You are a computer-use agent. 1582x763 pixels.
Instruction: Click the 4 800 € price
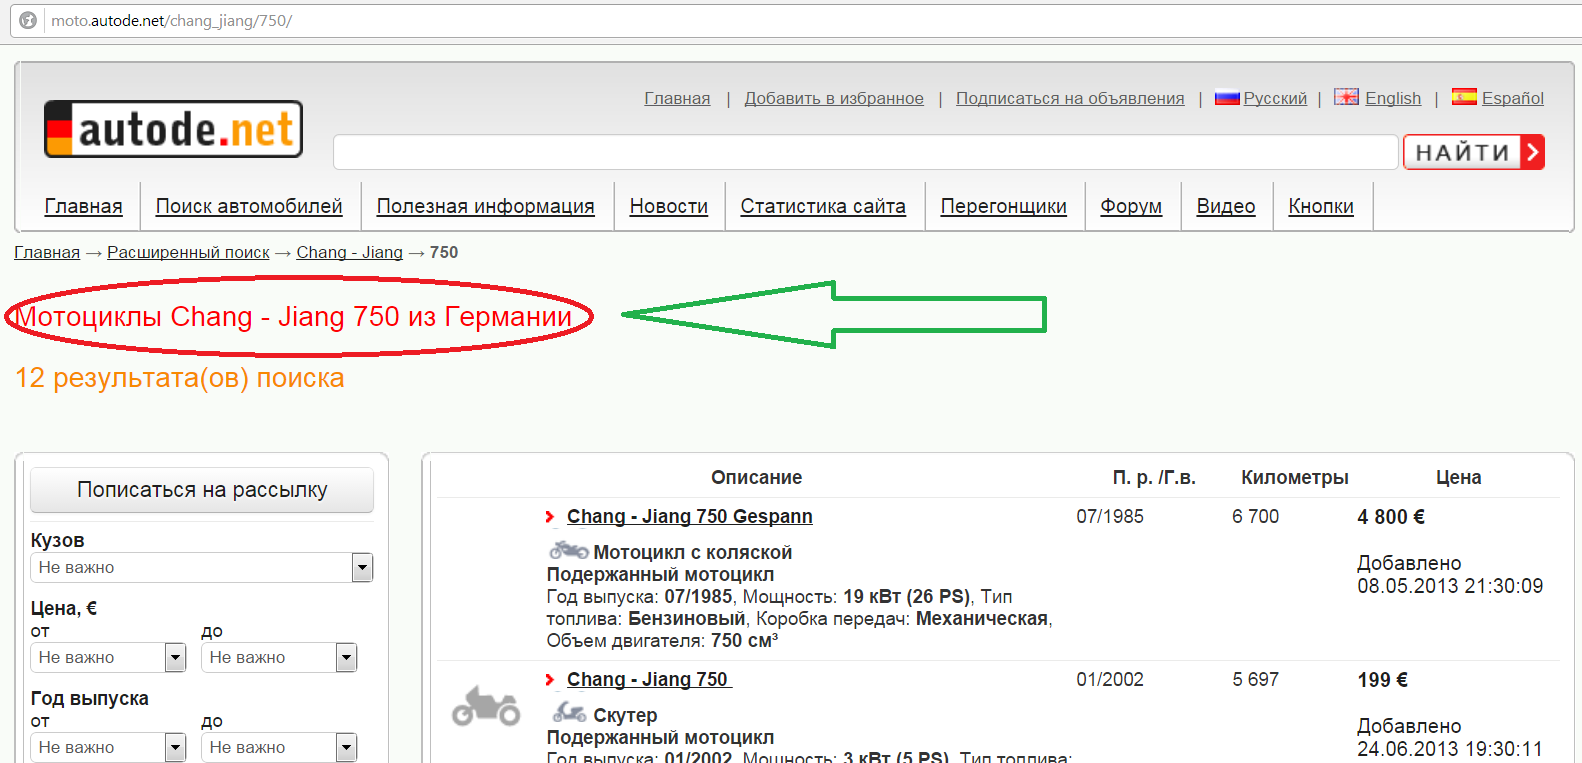pos(1391,517)
